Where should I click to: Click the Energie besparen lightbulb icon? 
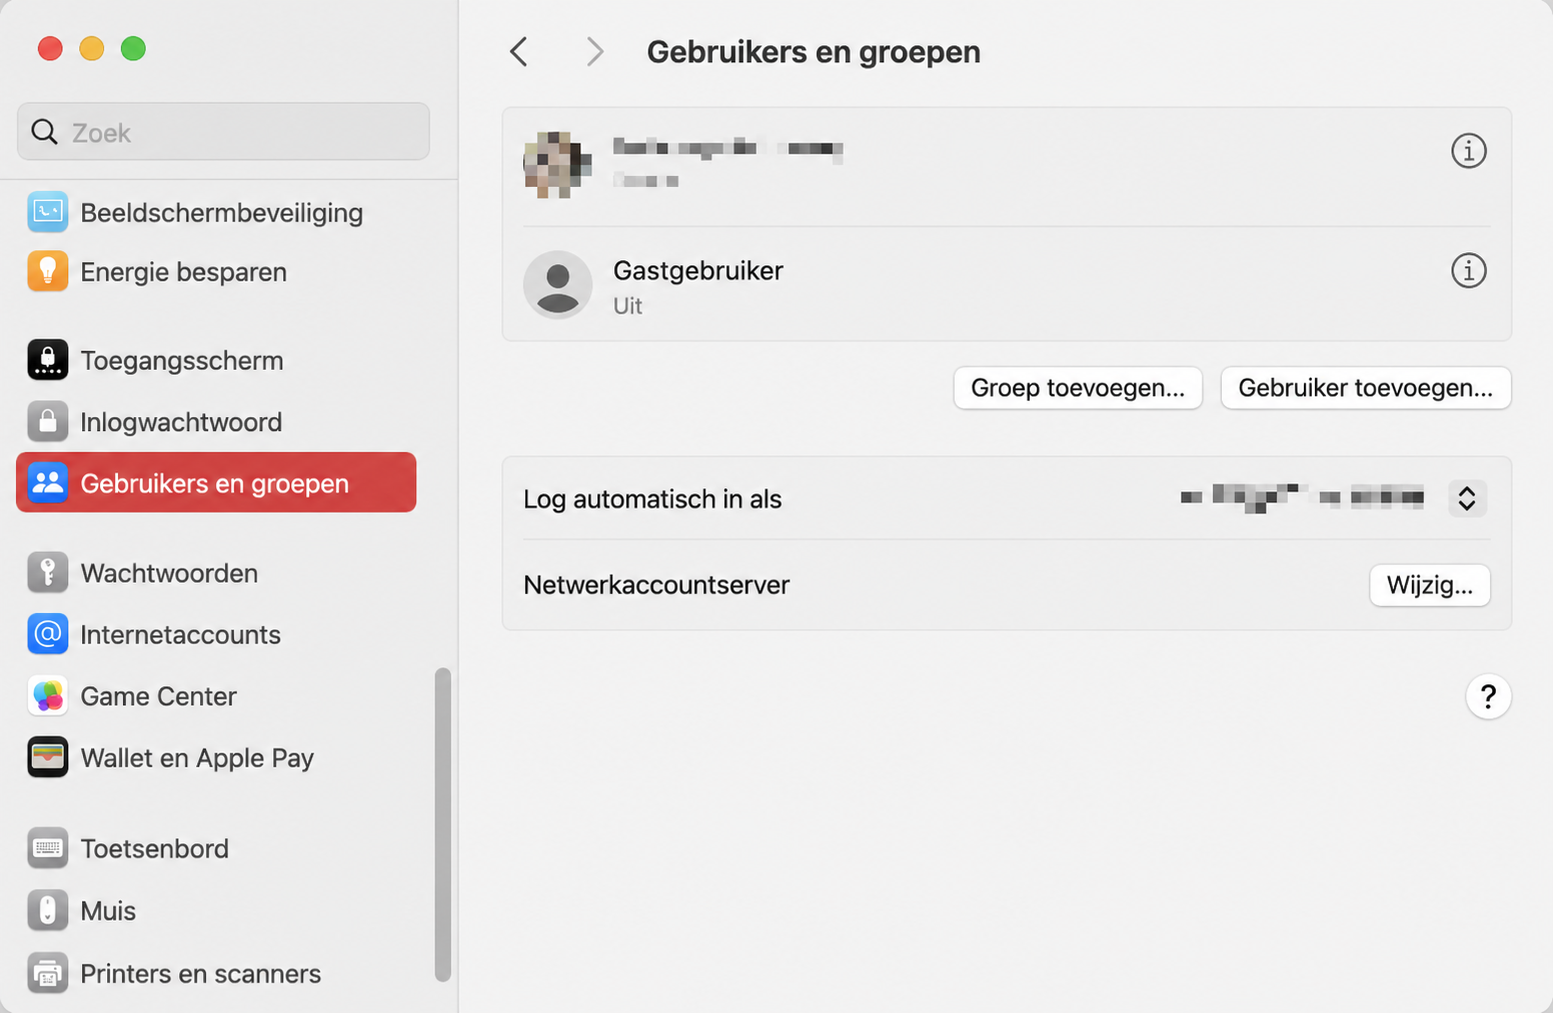pos(48,271)
